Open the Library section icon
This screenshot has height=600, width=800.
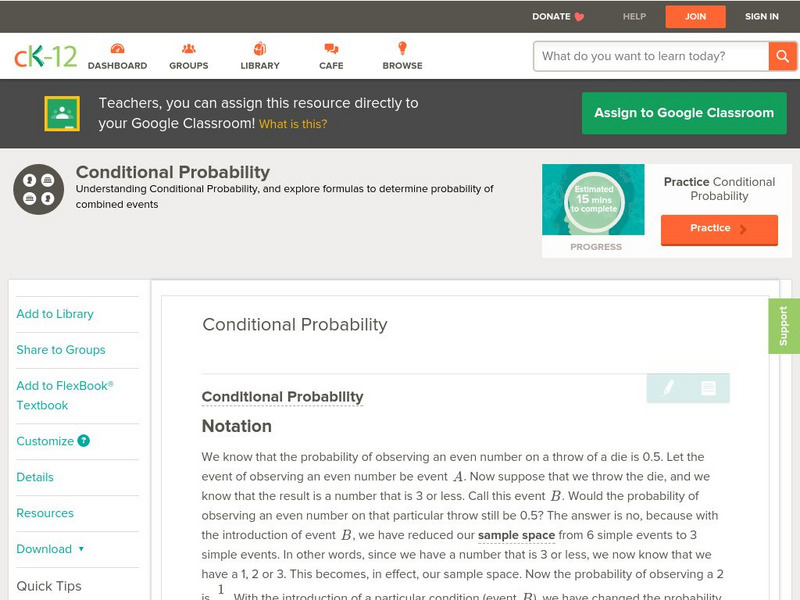(x=259, y=47)
